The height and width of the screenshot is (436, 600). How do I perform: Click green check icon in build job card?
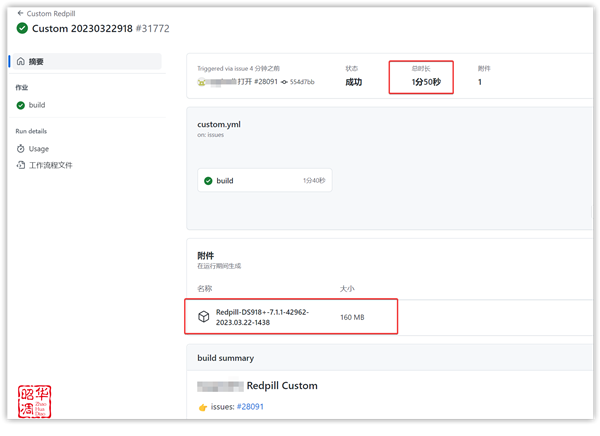208,181
